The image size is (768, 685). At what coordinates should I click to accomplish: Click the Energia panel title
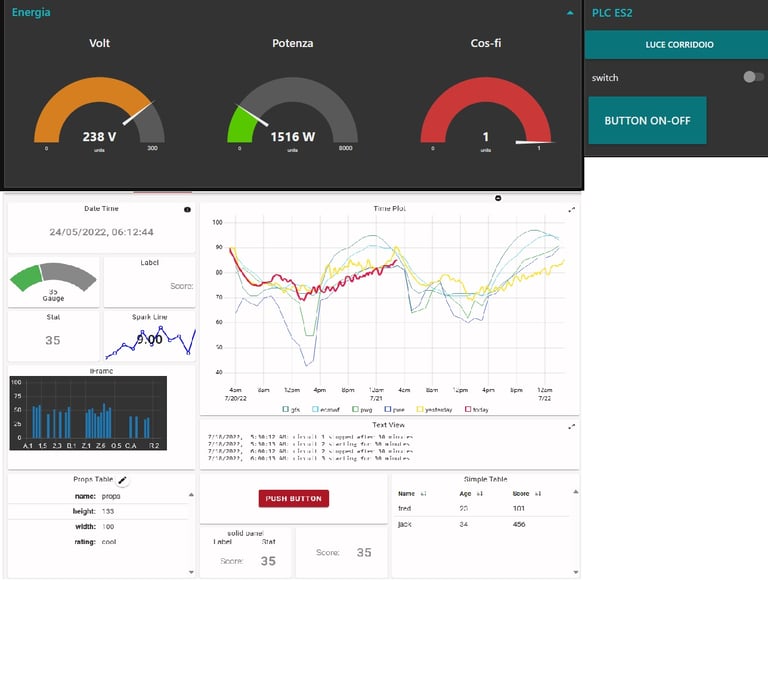pos(31,12)
